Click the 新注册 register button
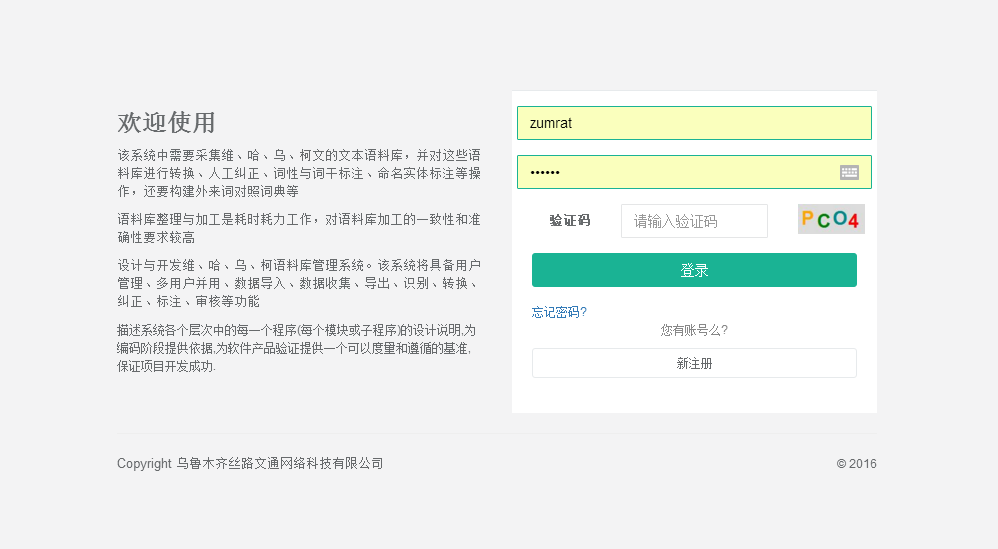 pos(694,363)
